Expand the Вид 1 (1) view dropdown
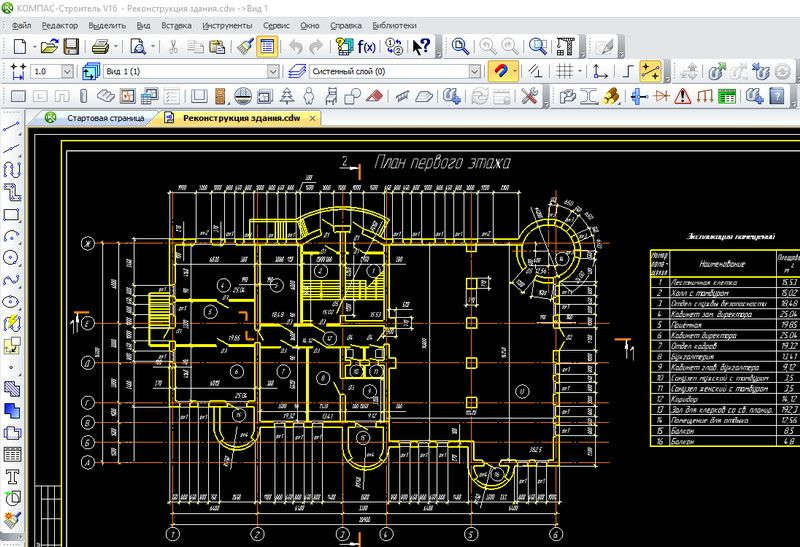800x547 pixels. [x=273, y=71]
